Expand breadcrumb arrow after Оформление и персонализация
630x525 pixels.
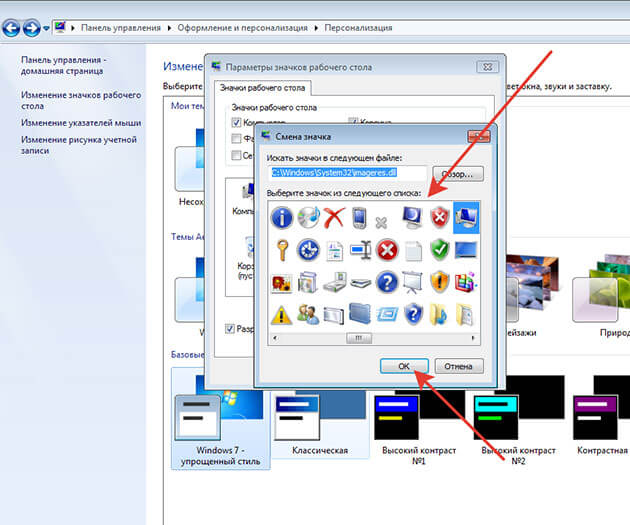316,28
